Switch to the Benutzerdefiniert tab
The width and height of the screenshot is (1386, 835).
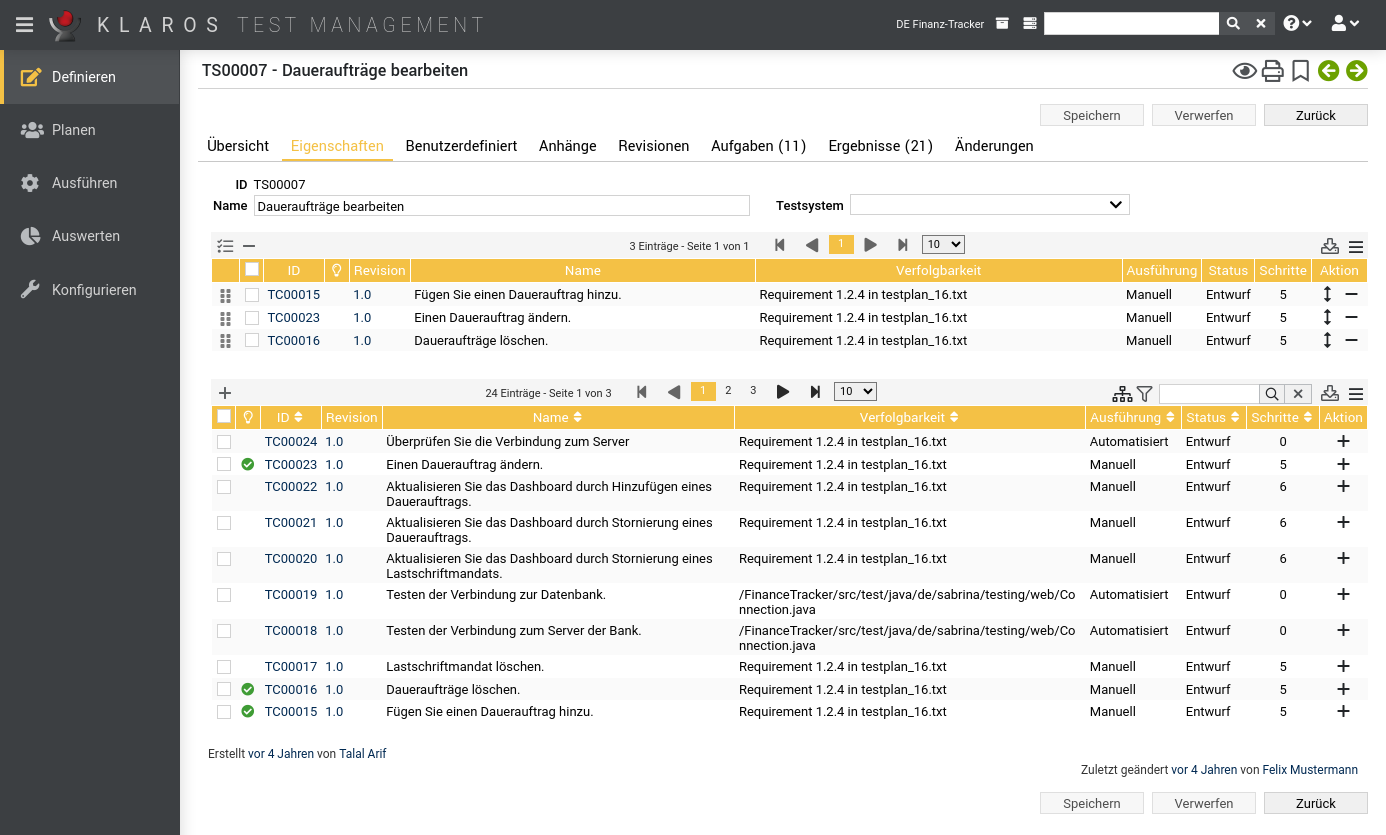[461, 146]
